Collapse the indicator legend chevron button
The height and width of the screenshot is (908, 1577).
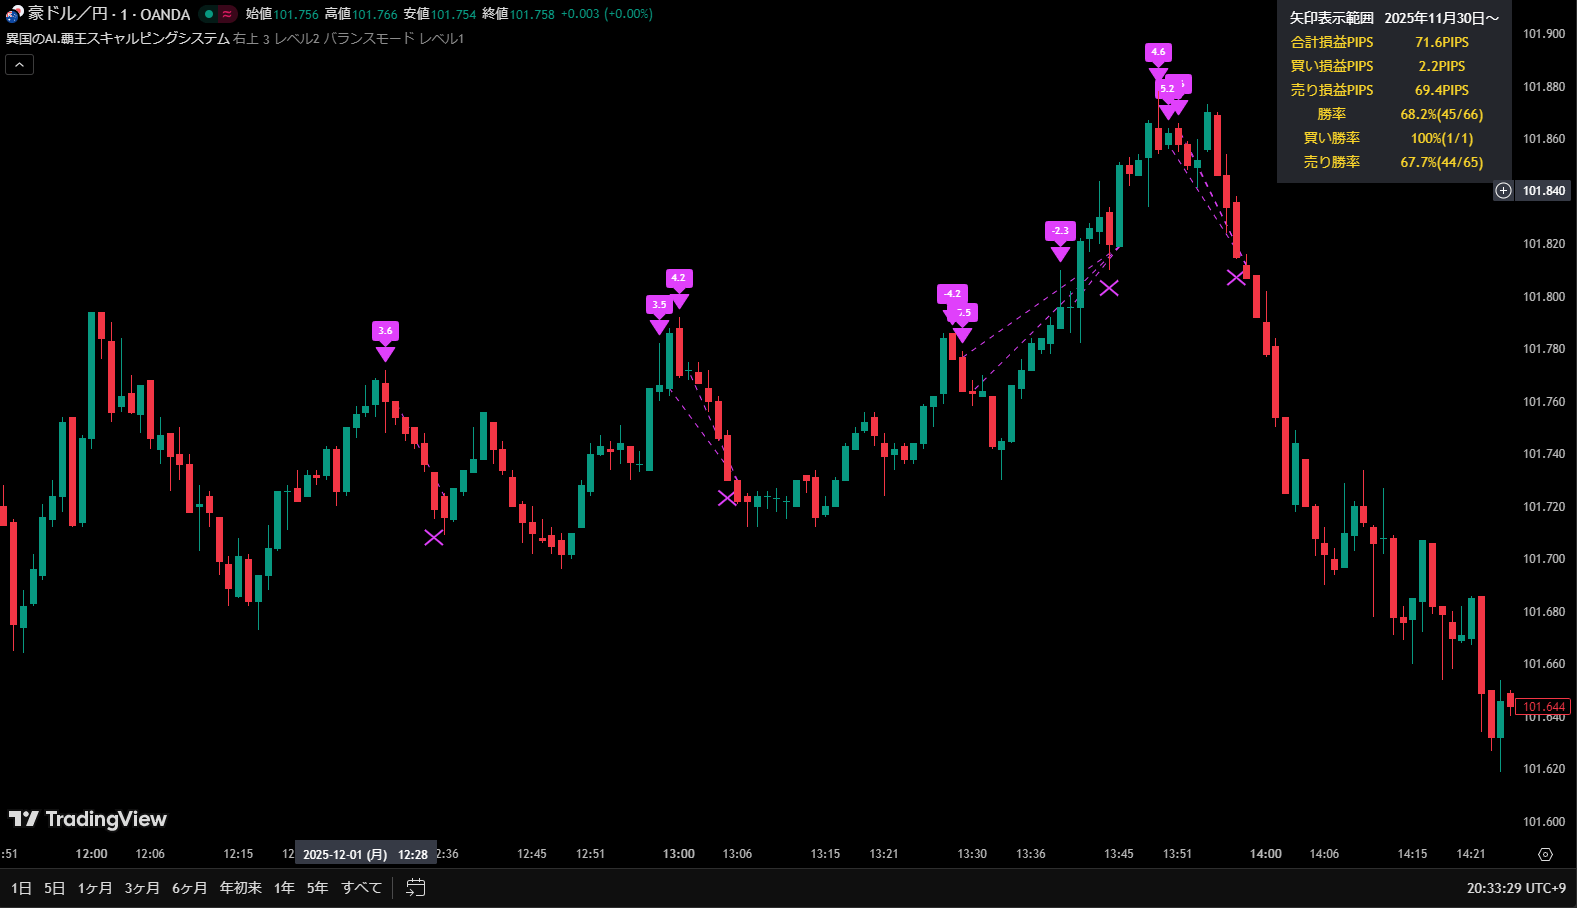tap(20, 65)
